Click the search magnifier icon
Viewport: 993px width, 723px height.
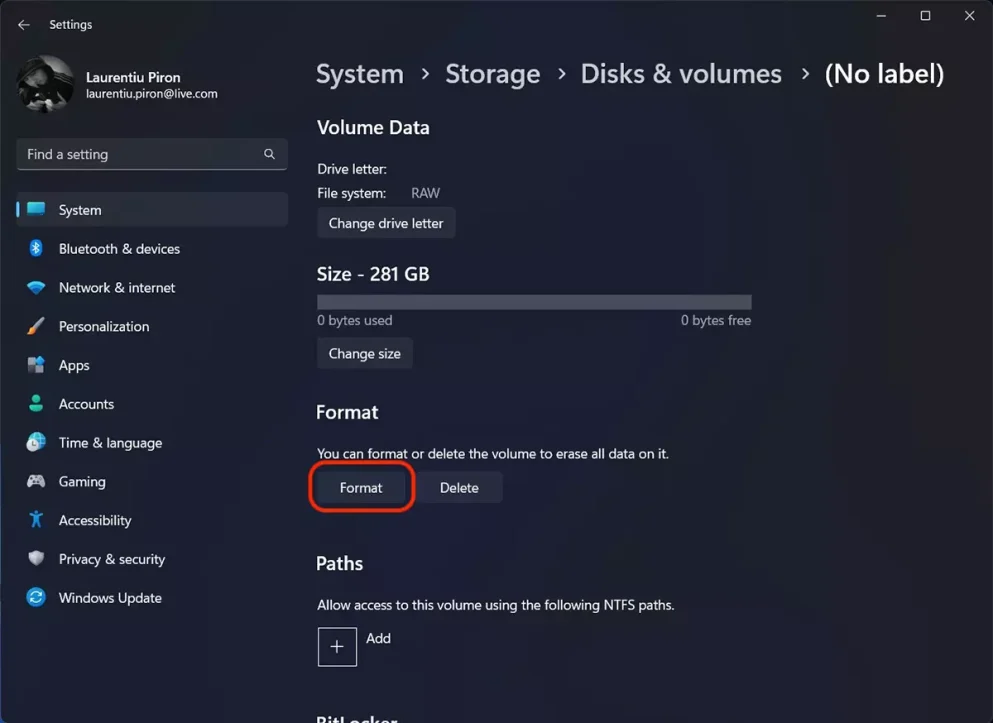pos(269,155)
